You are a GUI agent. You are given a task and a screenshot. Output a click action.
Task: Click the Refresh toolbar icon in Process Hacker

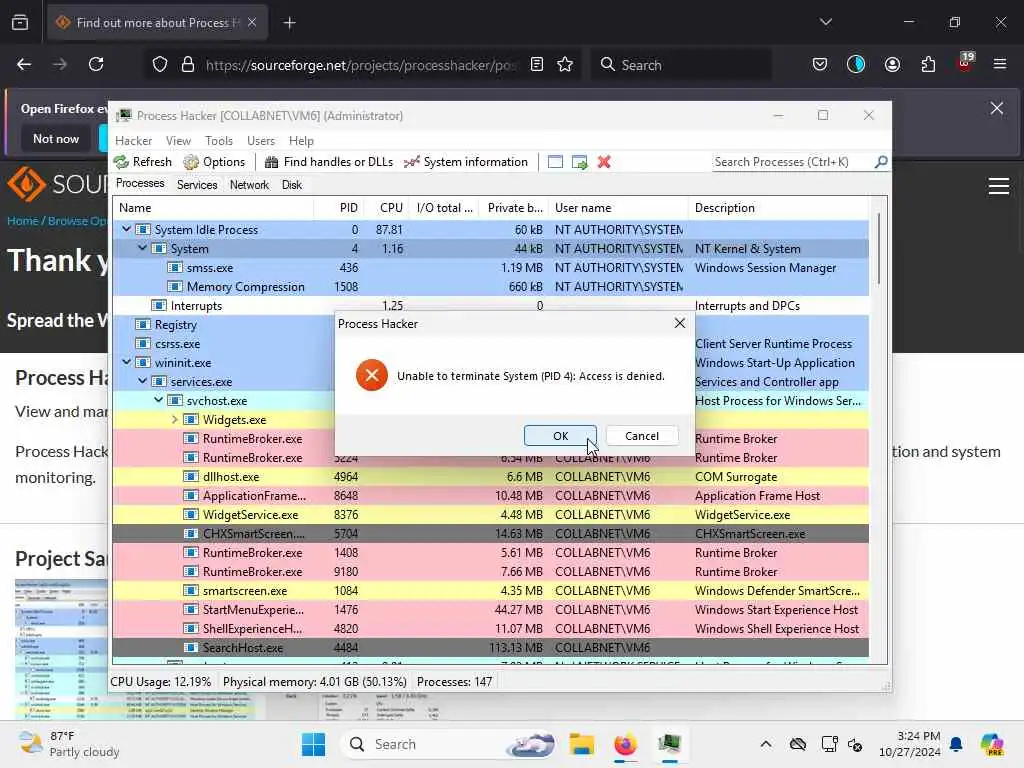pyautogui.click(x=142, y=162)
